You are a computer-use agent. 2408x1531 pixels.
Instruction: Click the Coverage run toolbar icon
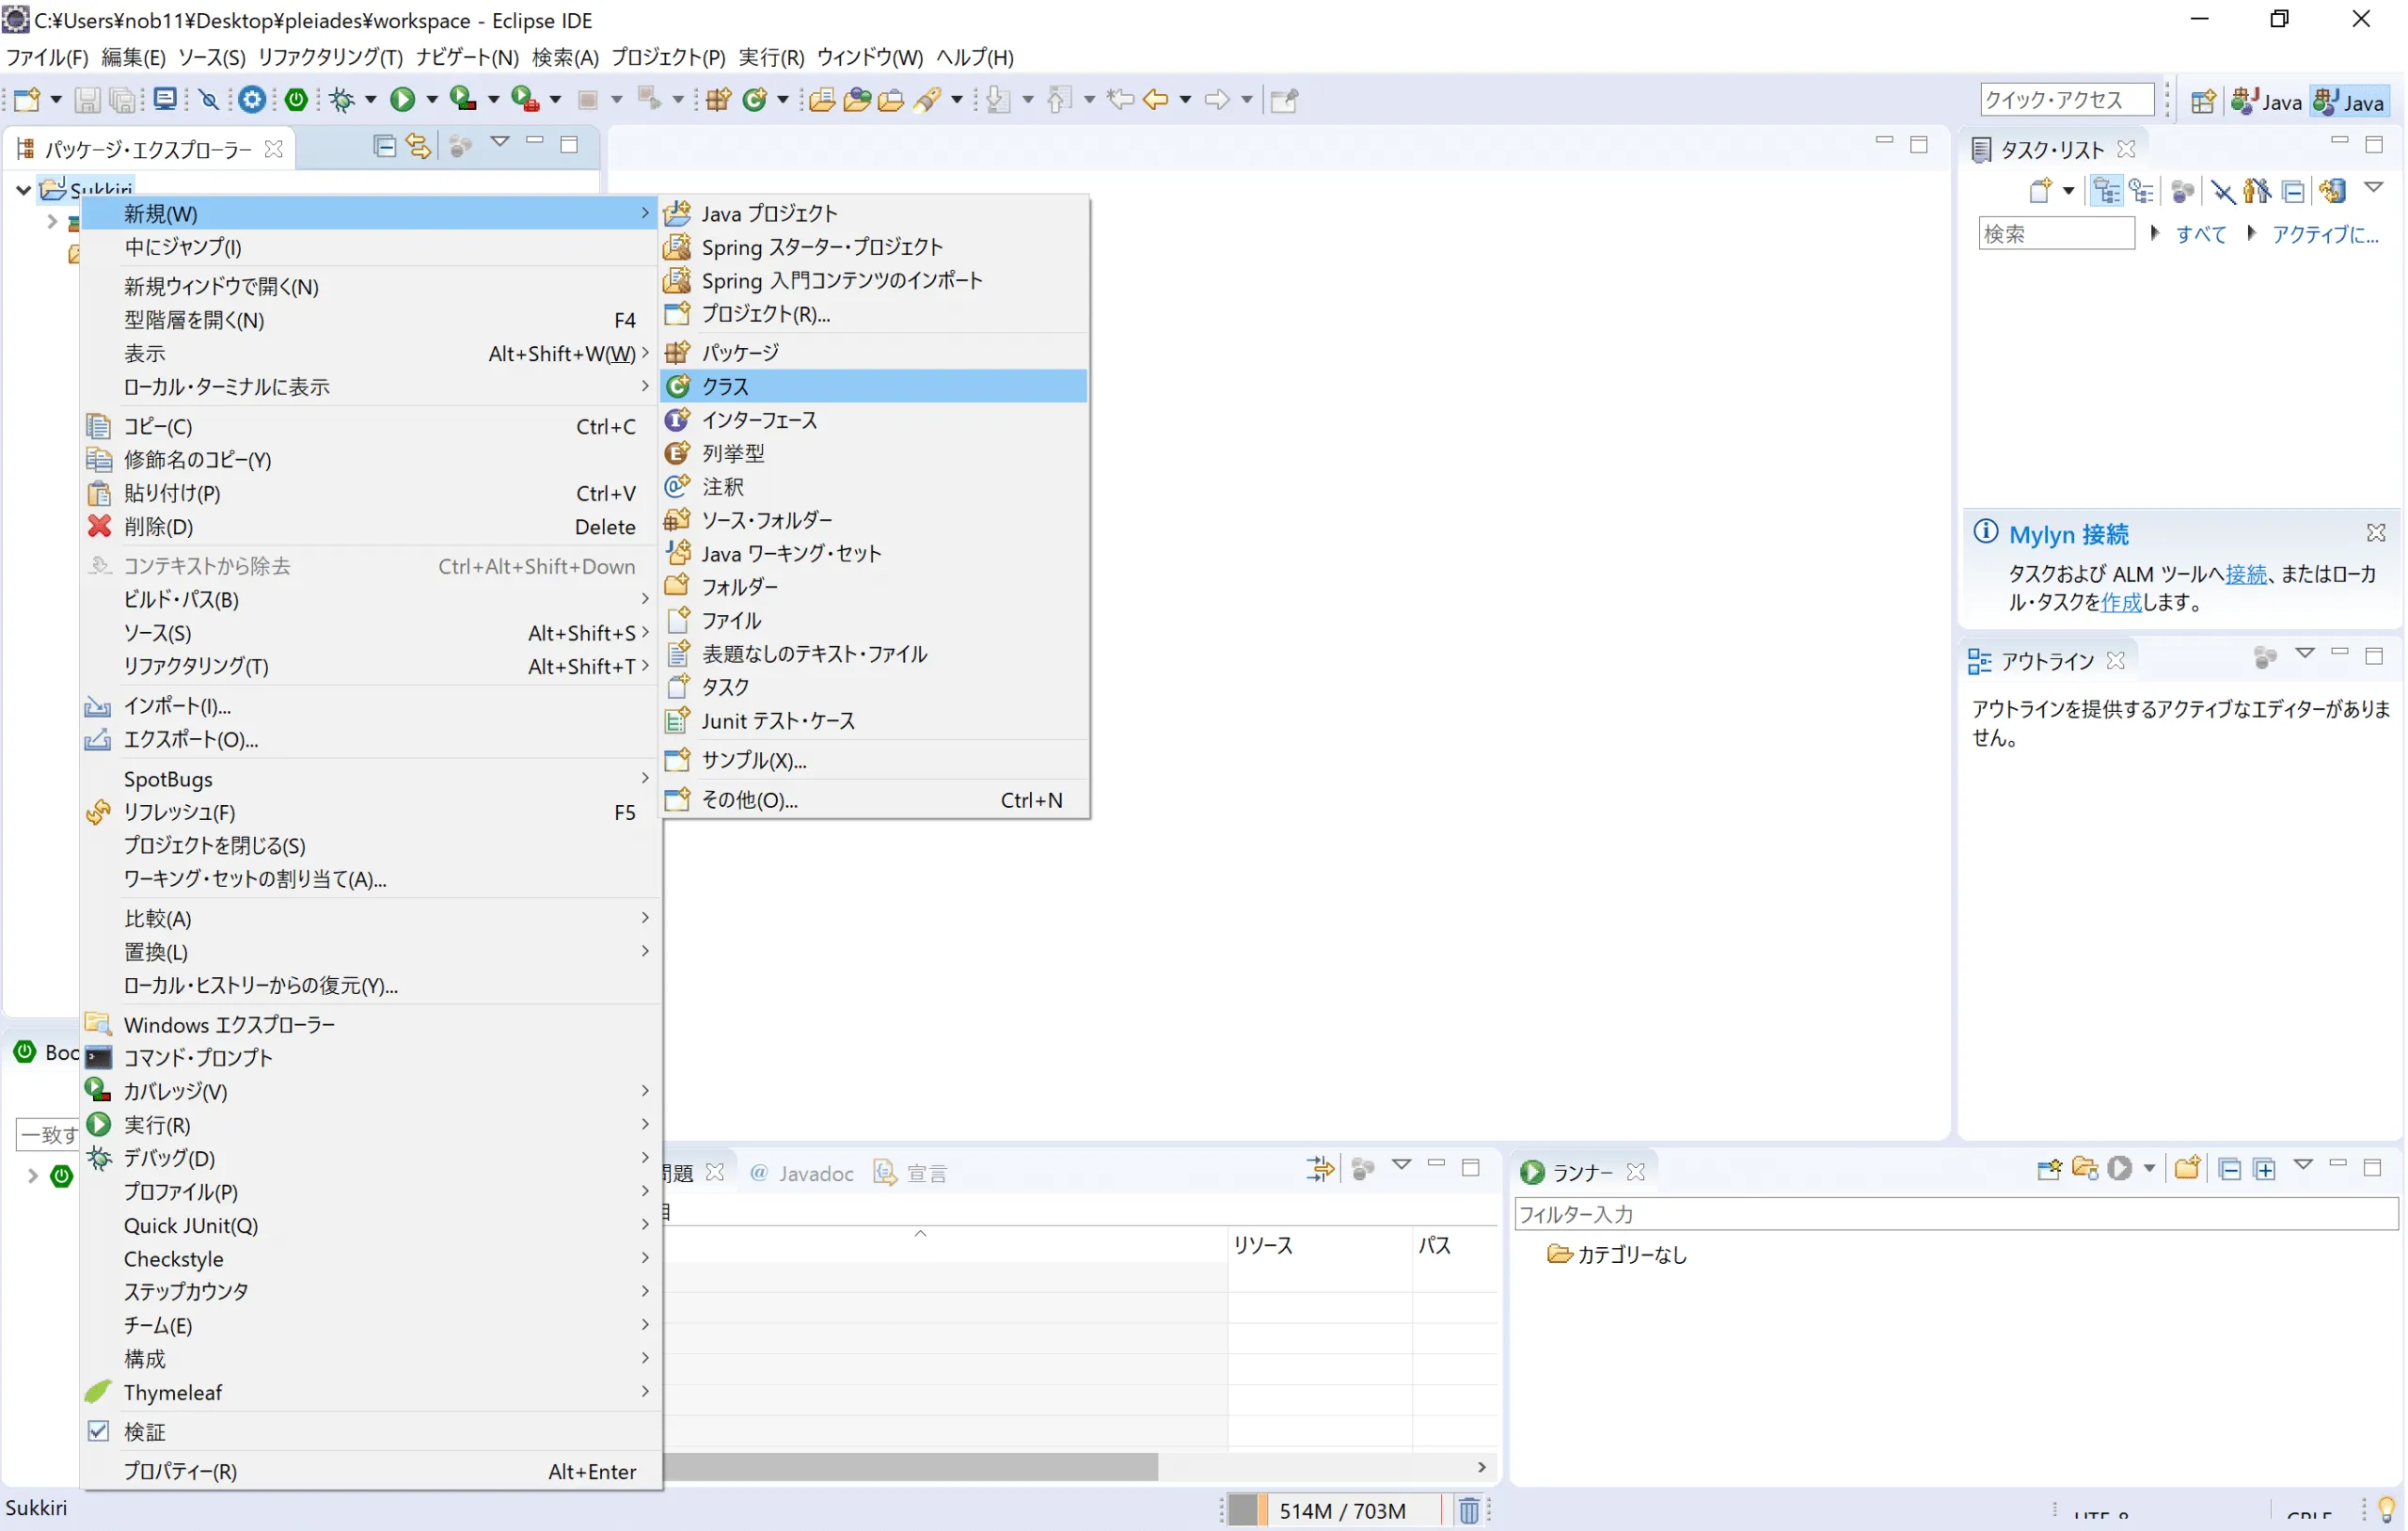(462, 100)
